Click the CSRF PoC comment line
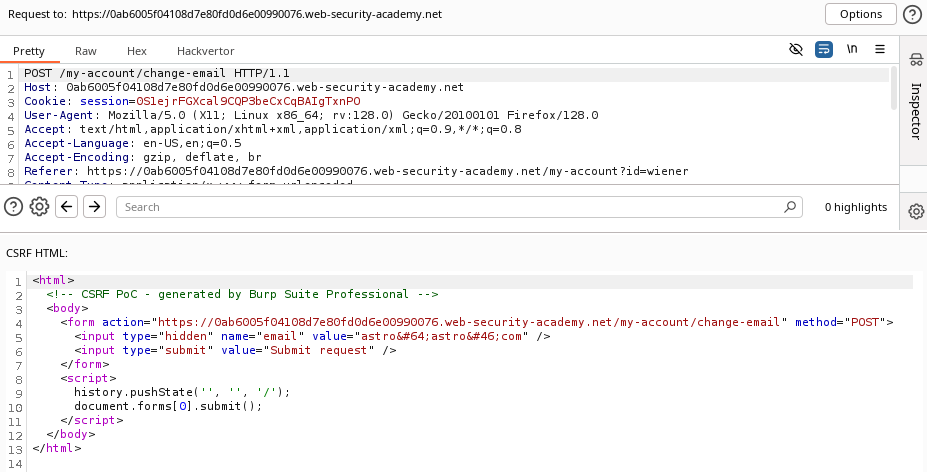The height and width of the screenshot is (472, 927). pyautogui.click(x=242, y=294)
